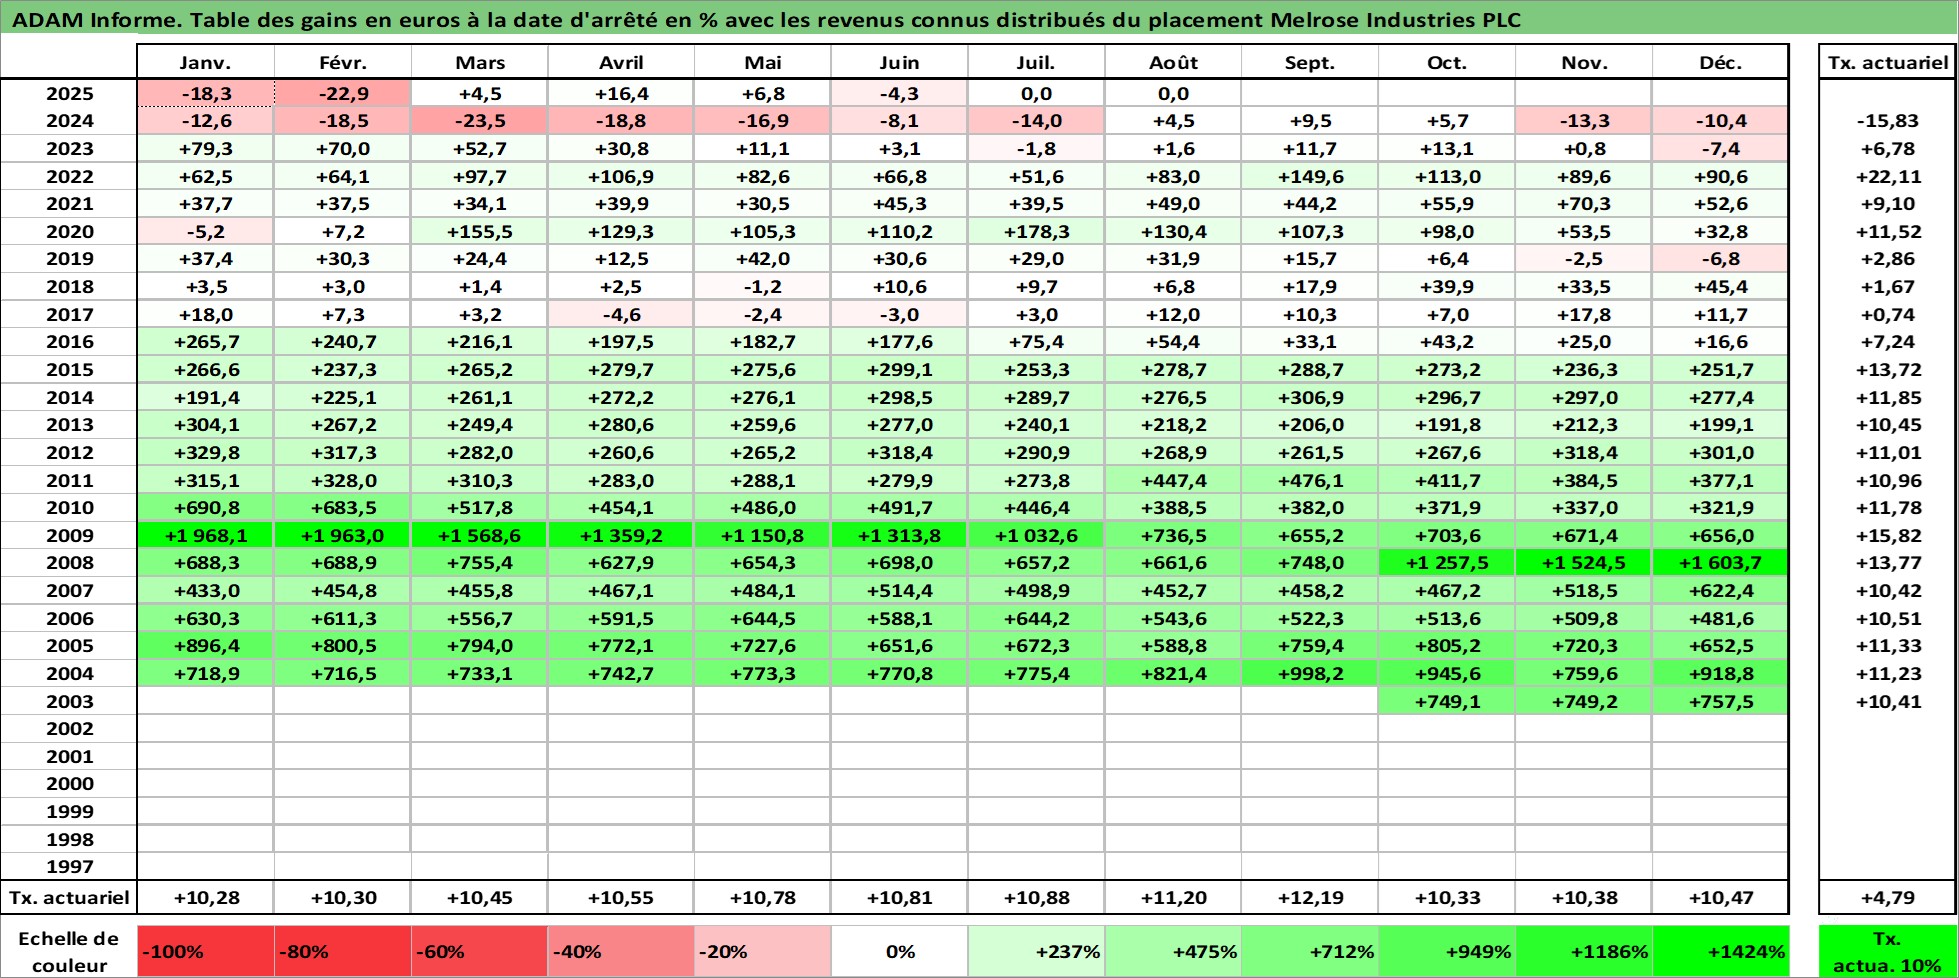Select the +749,1 cell in 2003
1959x978 pixels.
tap(1447, 702)
